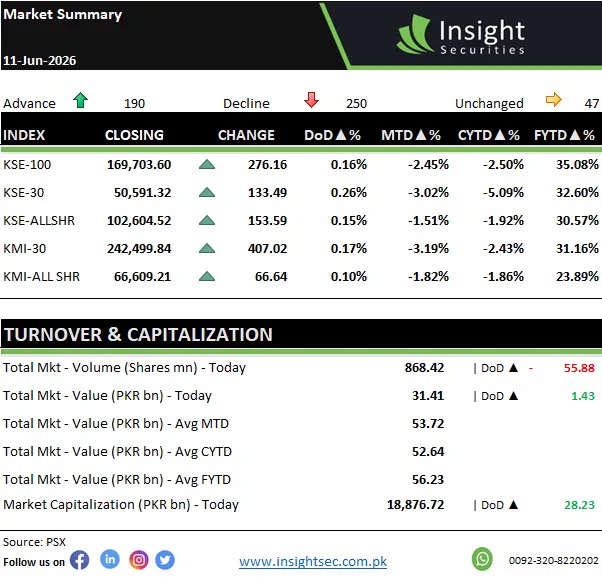
Task: Click the KSE-100 FYTD value 35.08%
Action: (577, 165)
